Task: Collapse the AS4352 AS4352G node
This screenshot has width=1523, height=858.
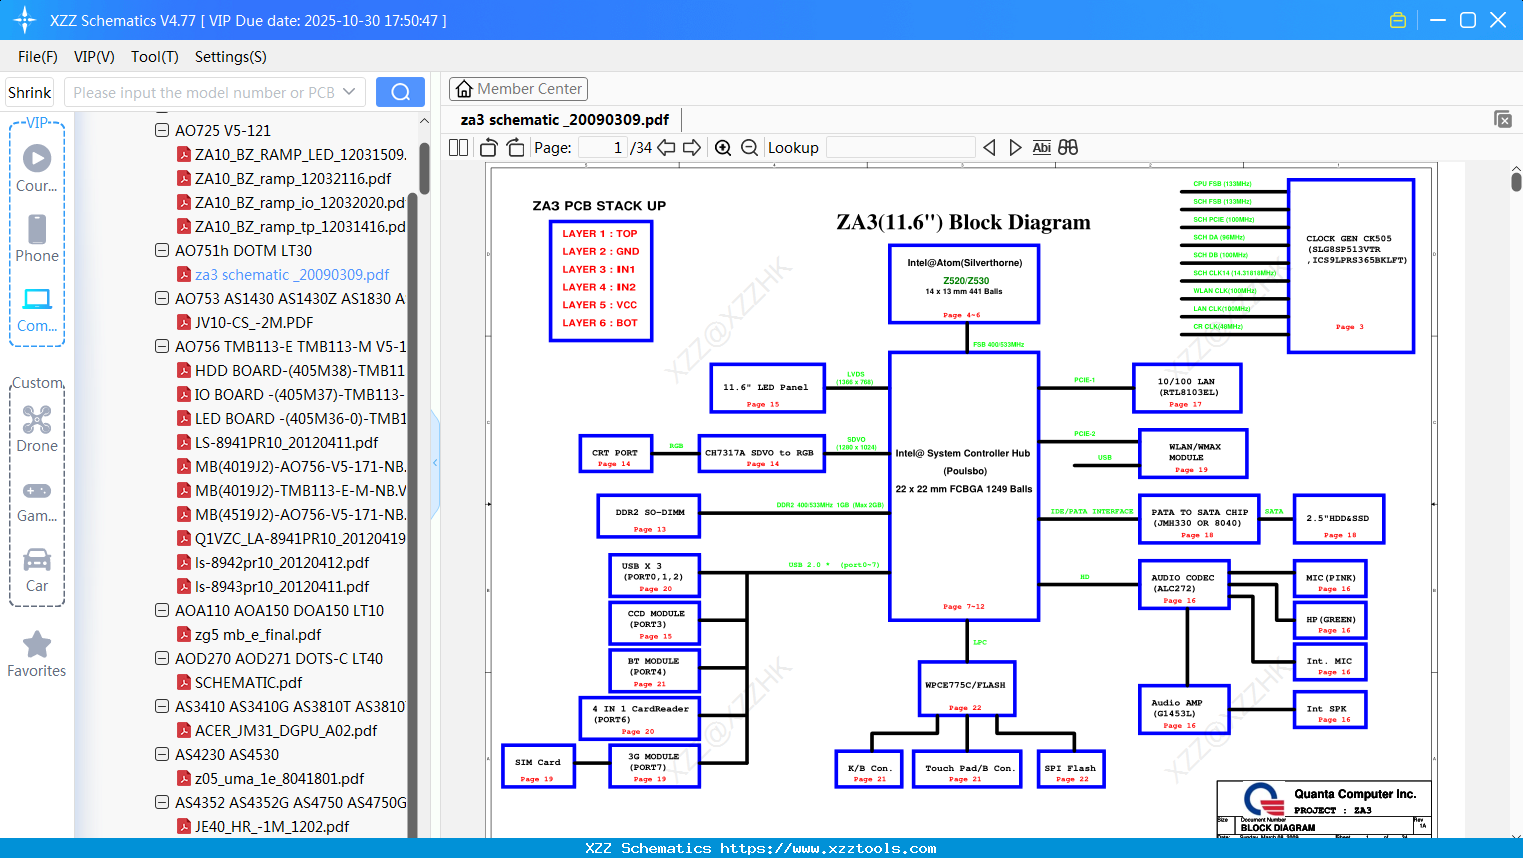Action: [162, 802]
